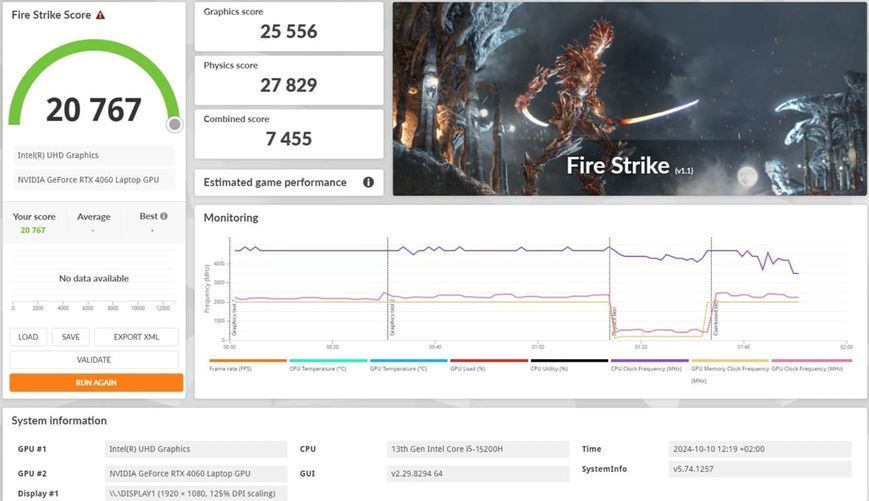Toggle GPU Clock Frequency legend swatch
Screen dimensions: 869x501
811,361
